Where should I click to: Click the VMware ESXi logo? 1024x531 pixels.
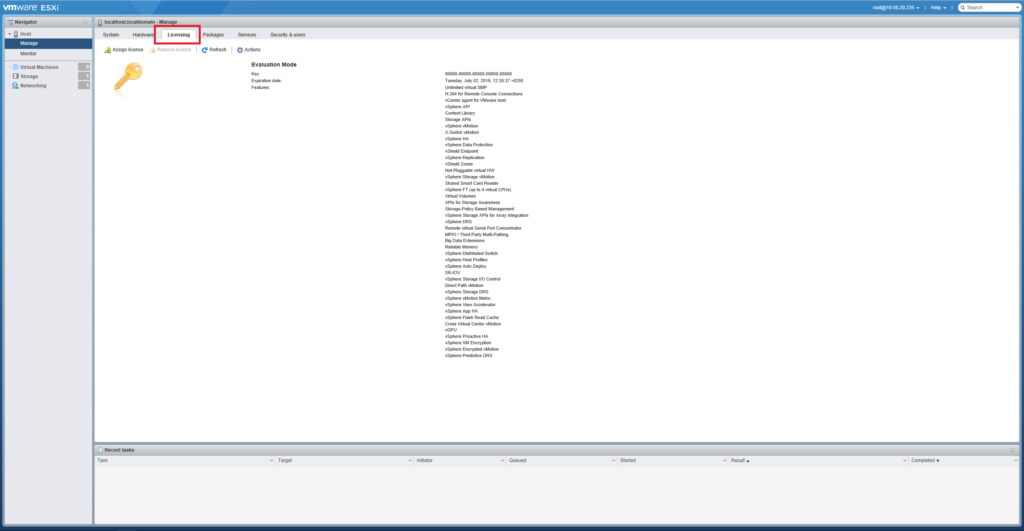click(33, 7)
